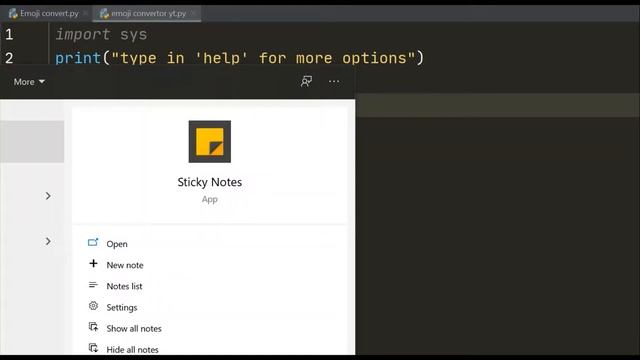The image size is (640, 360).
Task: Click line number 2 in the gutter
Action: point(9,58)
